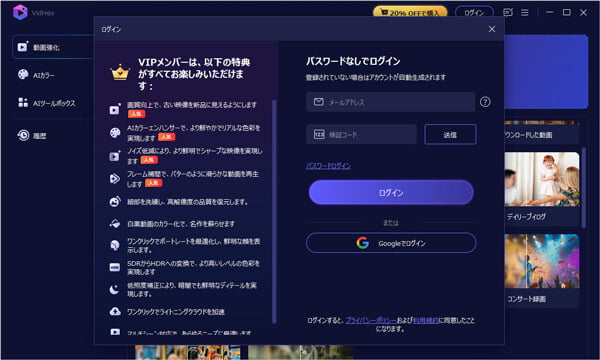Viewport: 600px width, 360px height.
Task: Open the 動画強化 sidebar tab
Action: 54,47
